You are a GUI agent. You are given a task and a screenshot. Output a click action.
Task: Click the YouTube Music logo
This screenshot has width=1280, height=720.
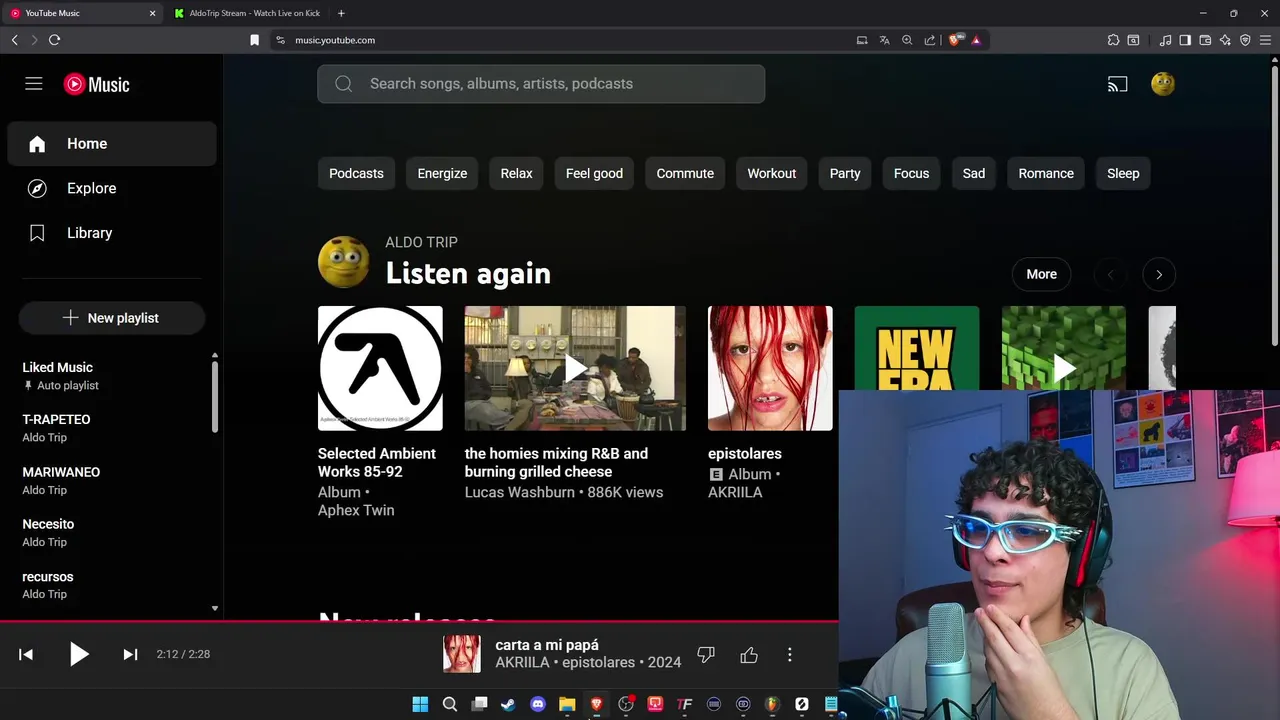click(x=97, y=85)
